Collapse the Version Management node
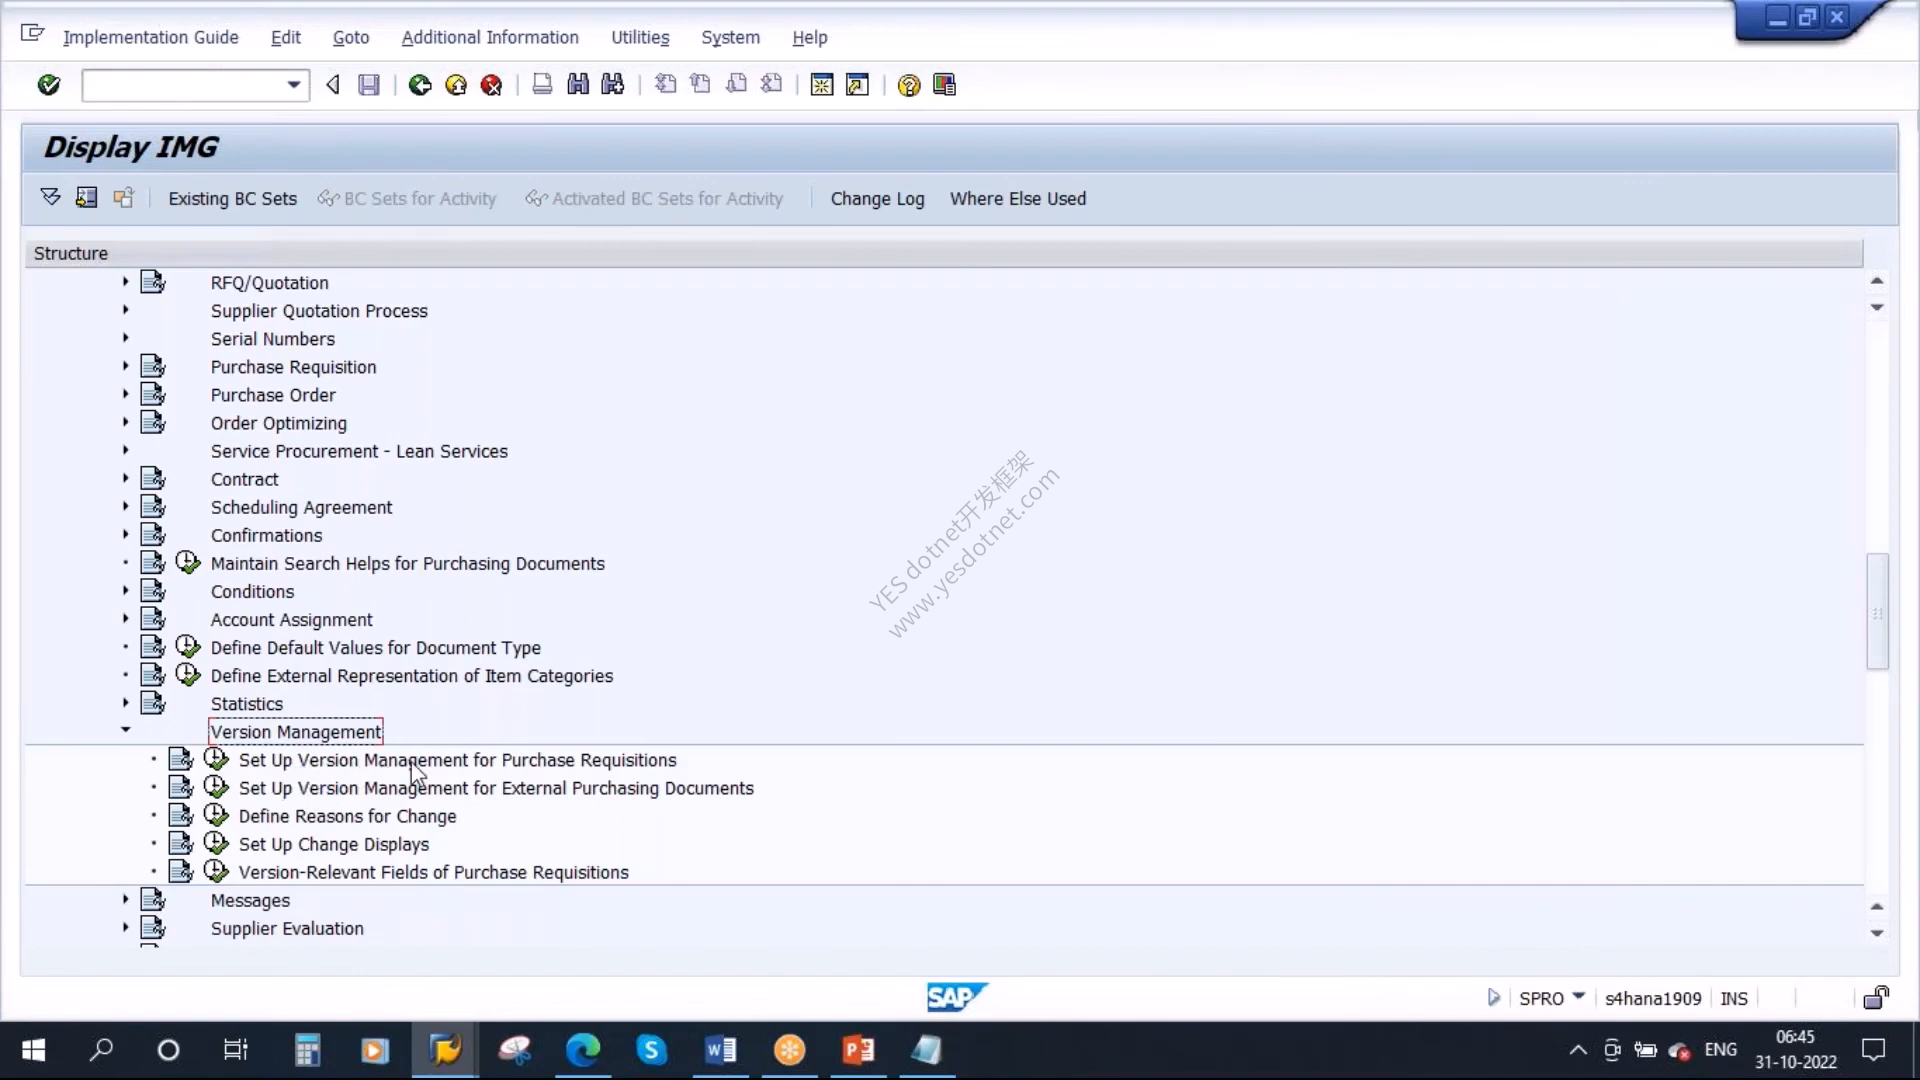Screen dimensions: 1920x1080 (x=125, y=730)
